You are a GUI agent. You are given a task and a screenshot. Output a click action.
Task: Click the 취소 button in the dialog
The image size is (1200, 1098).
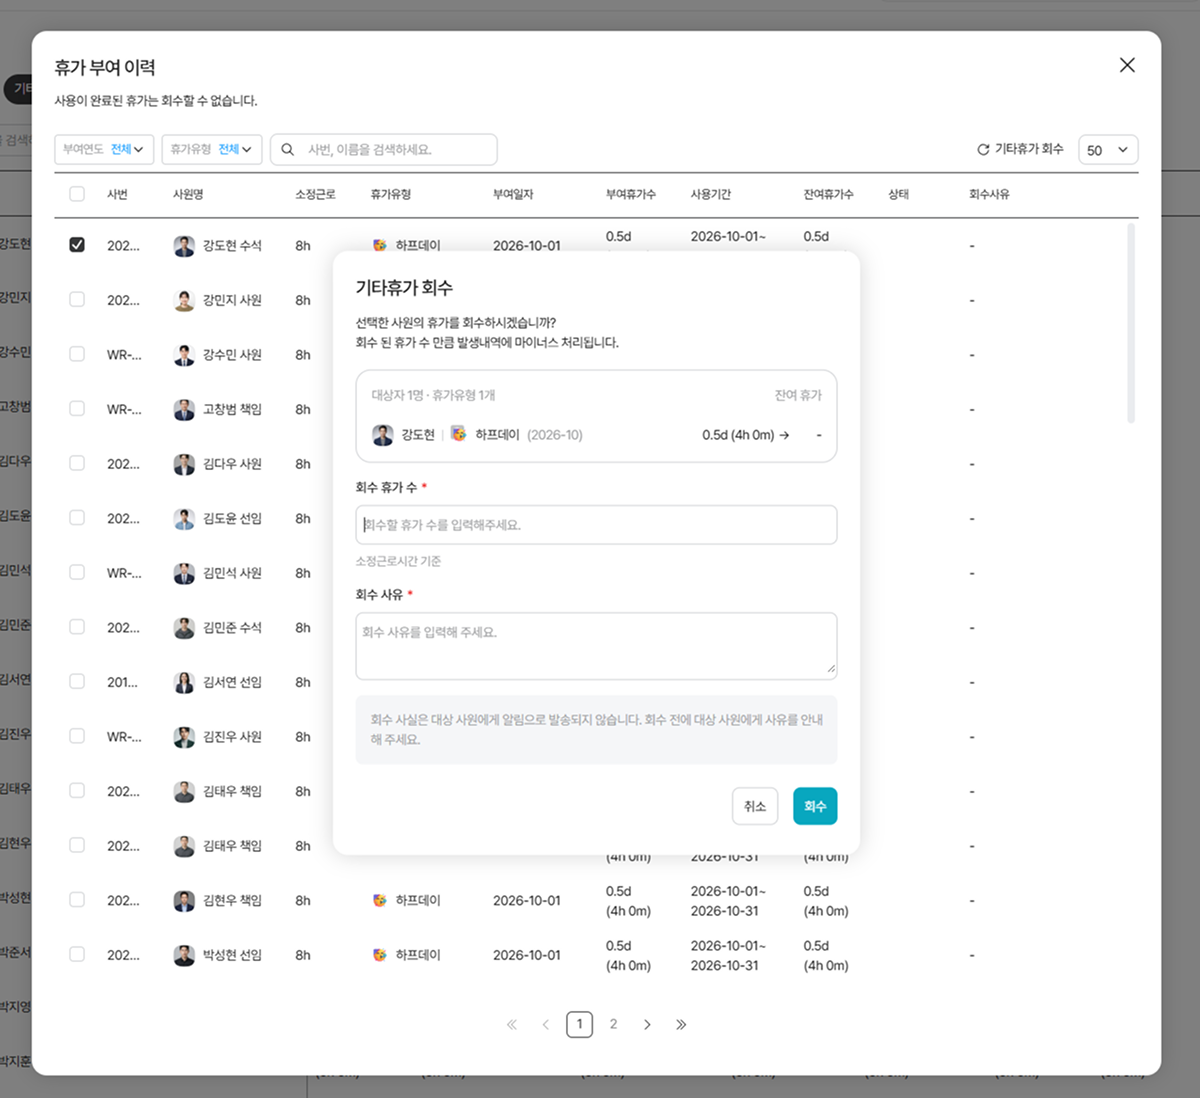pos(755,806)
